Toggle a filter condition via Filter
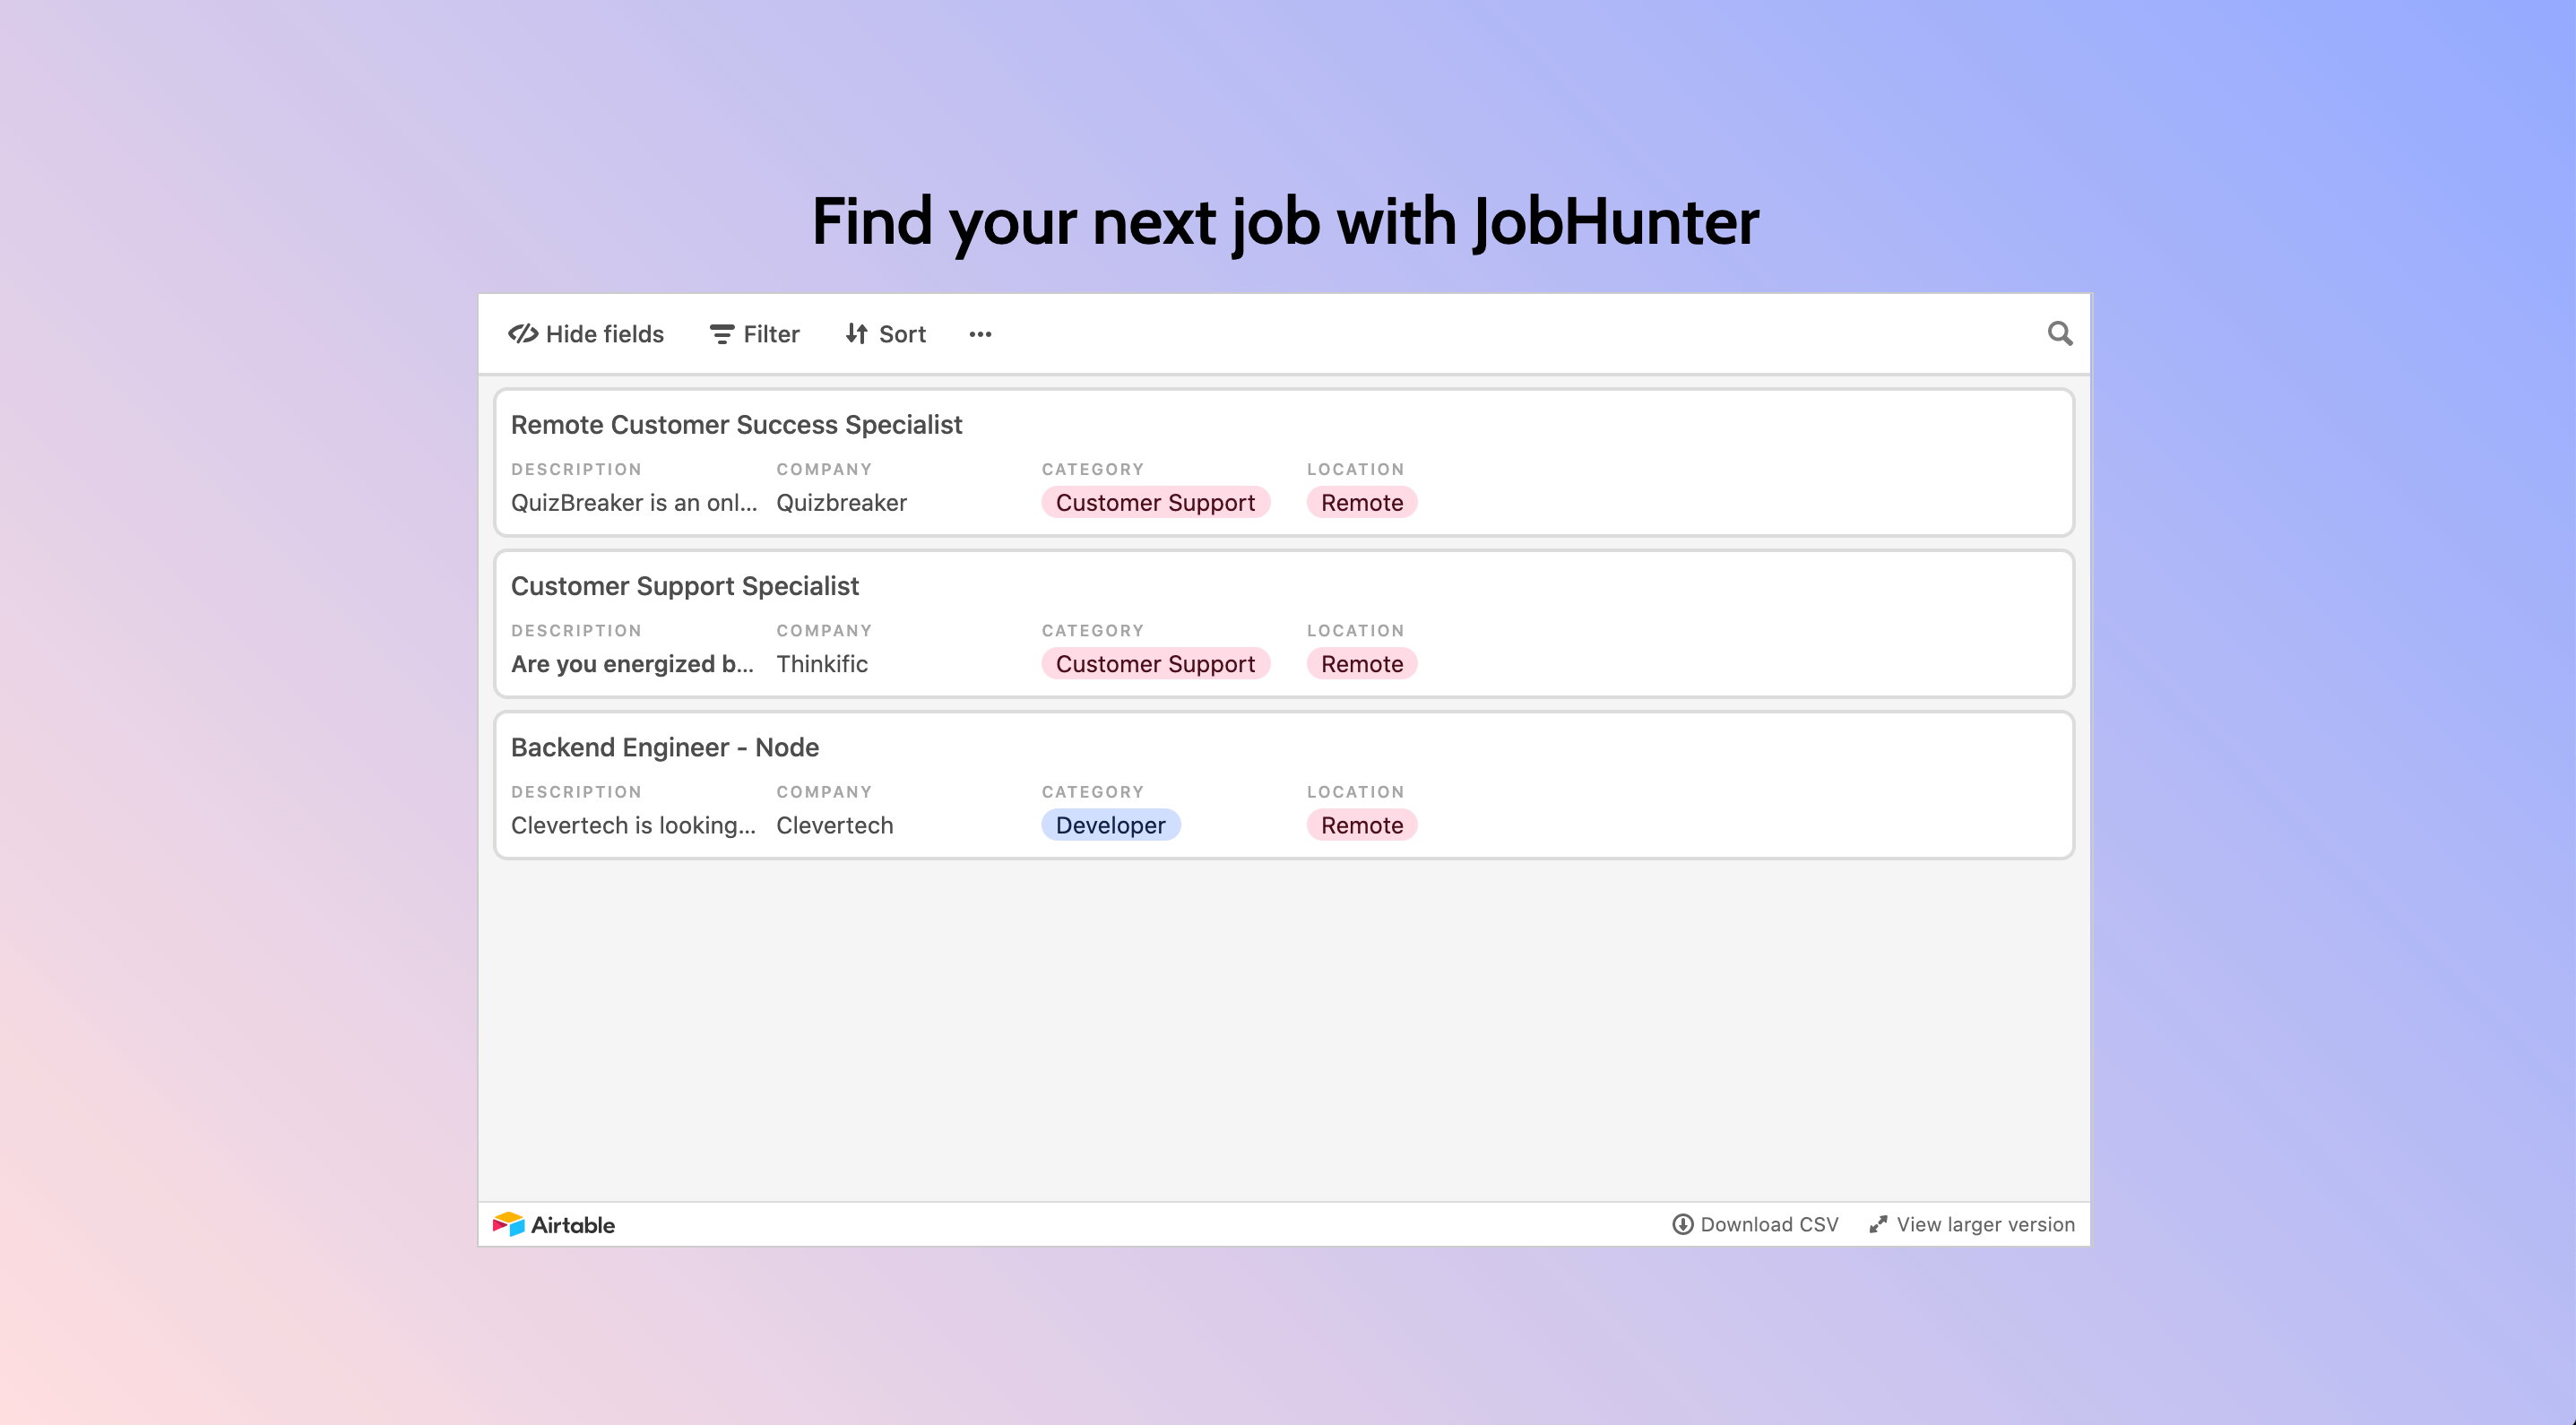2576x1425 pixels. [754, 334]
